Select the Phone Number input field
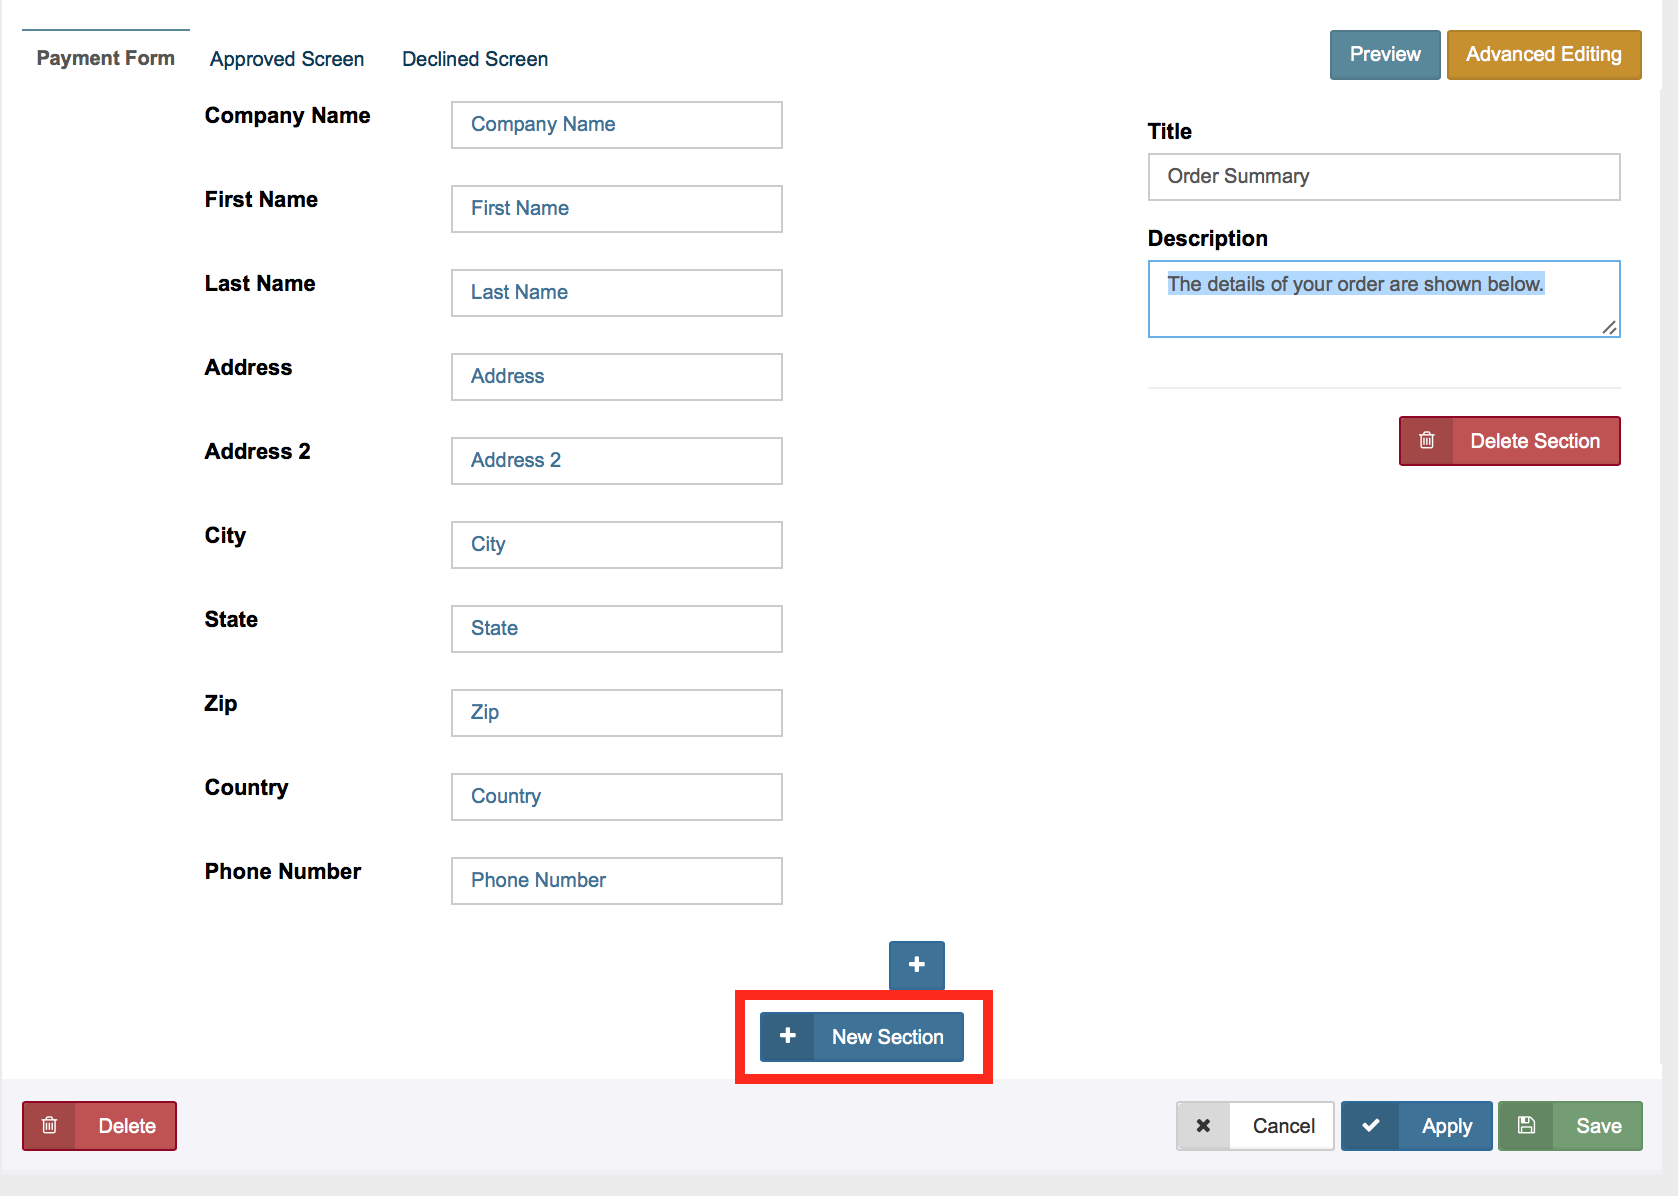This screenshot has width=1678, height=1196. (x=616, y=881)
